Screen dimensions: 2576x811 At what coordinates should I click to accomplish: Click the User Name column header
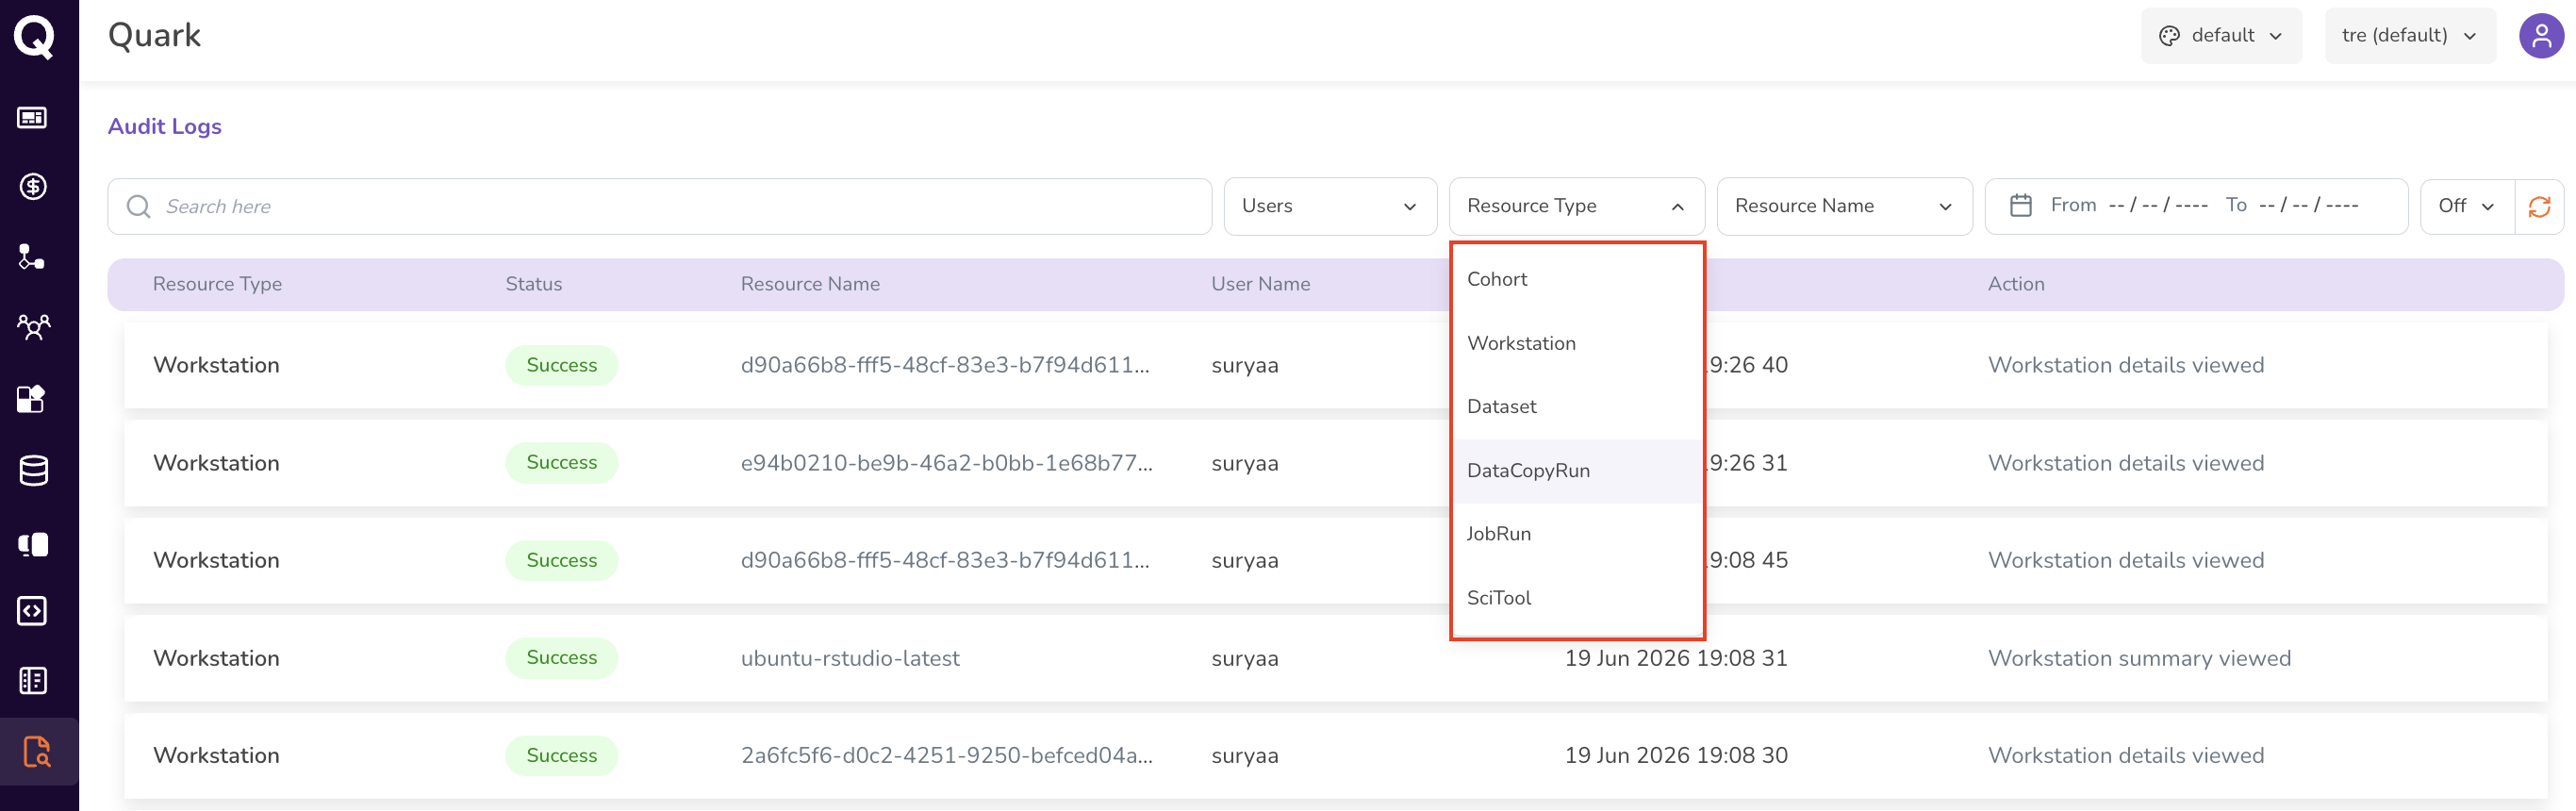[1260, 284]
